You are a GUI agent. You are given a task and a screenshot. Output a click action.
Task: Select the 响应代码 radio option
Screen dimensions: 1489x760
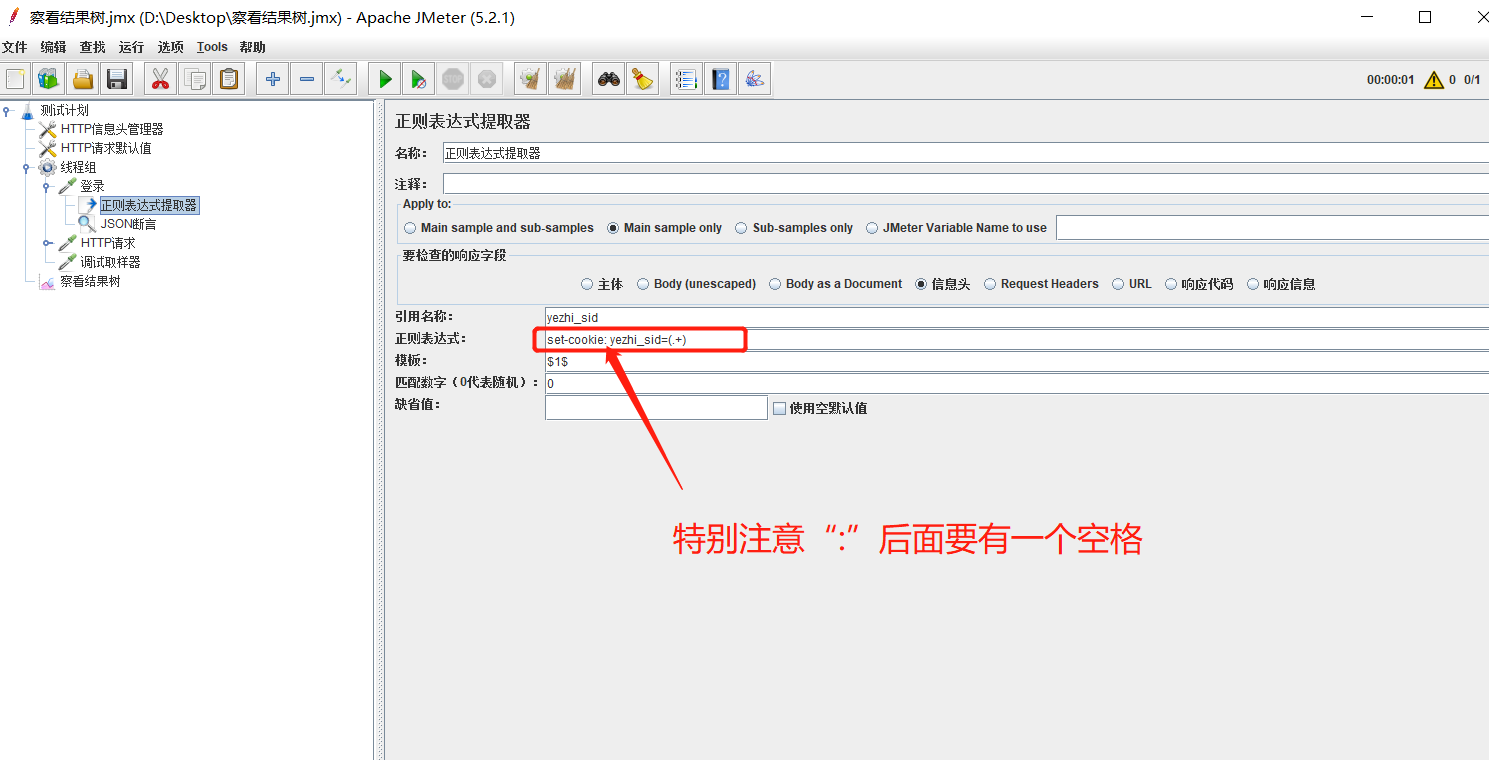point(1171,284)
